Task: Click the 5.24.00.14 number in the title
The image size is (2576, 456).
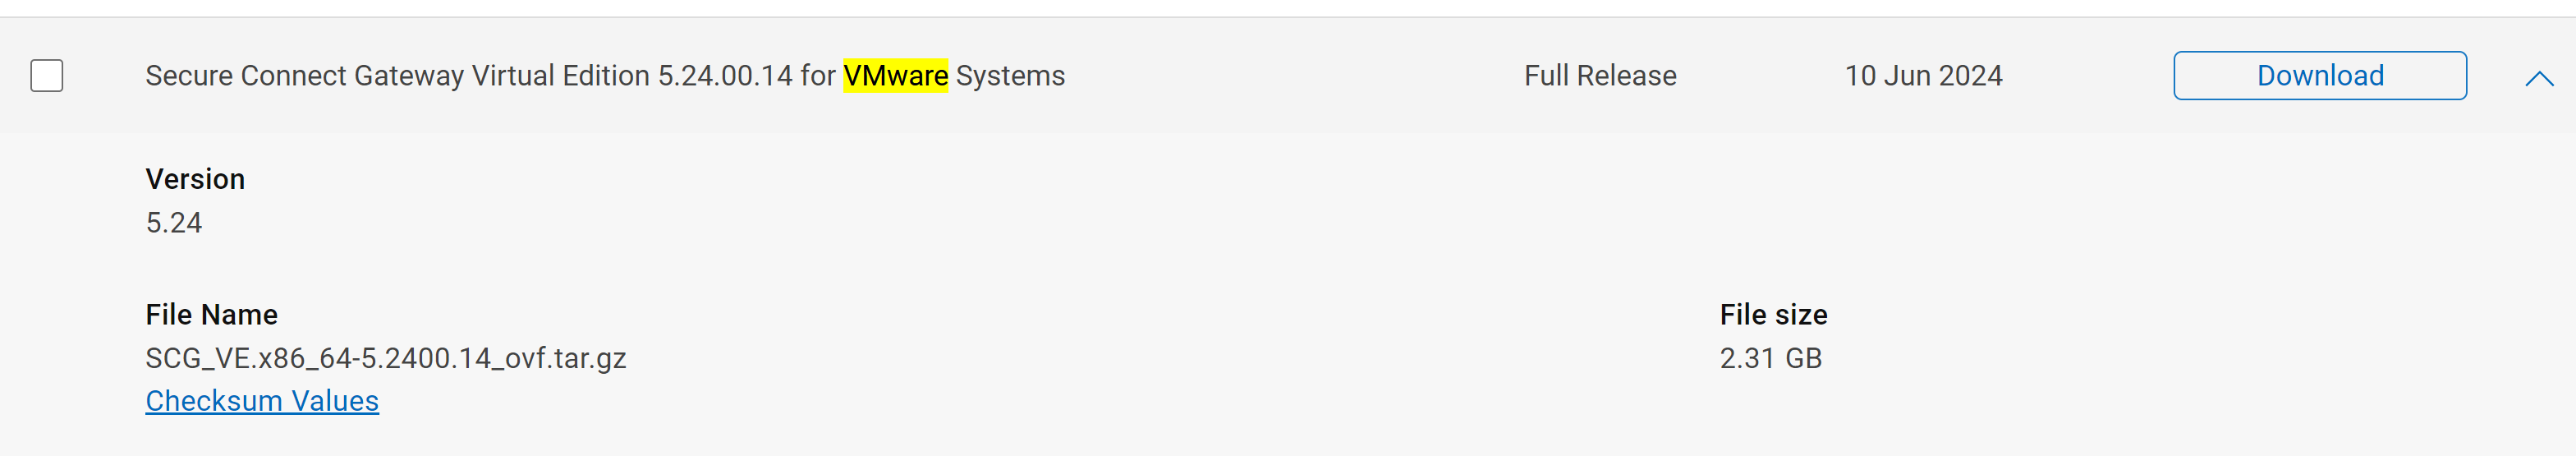Action: (x=724, y=76)
